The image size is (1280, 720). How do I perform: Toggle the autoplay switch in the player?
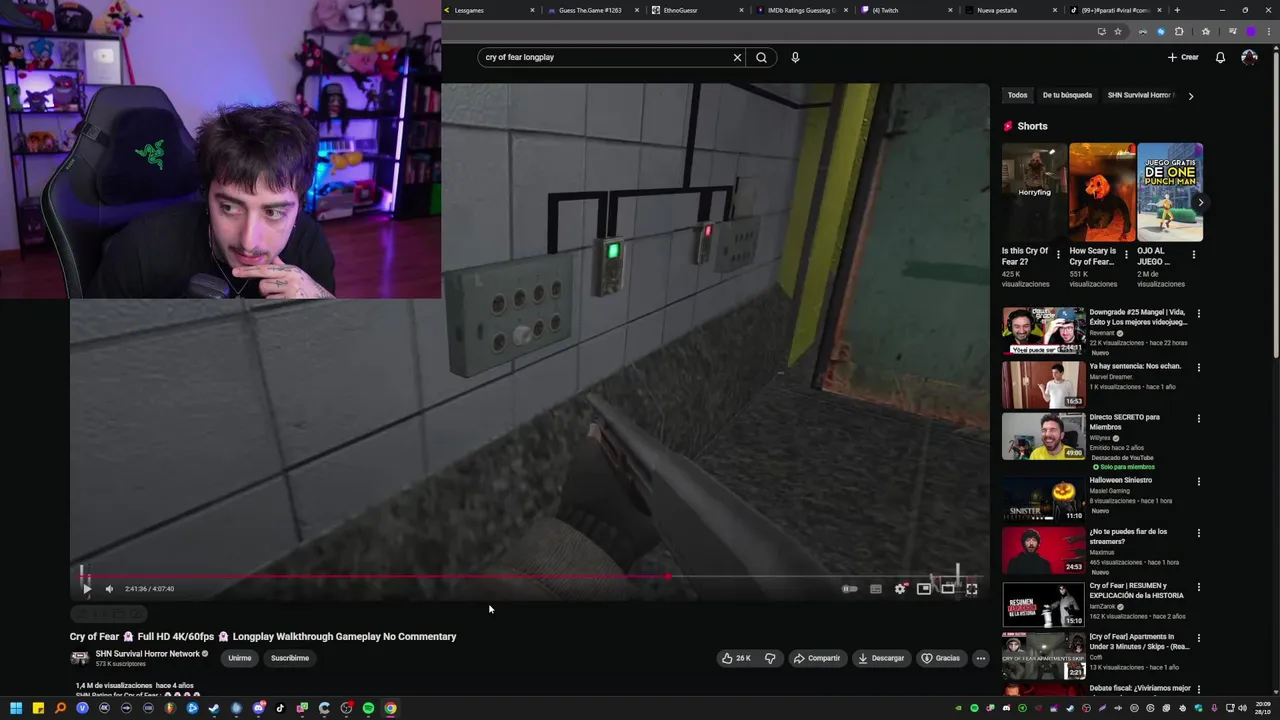coord(849,589)
